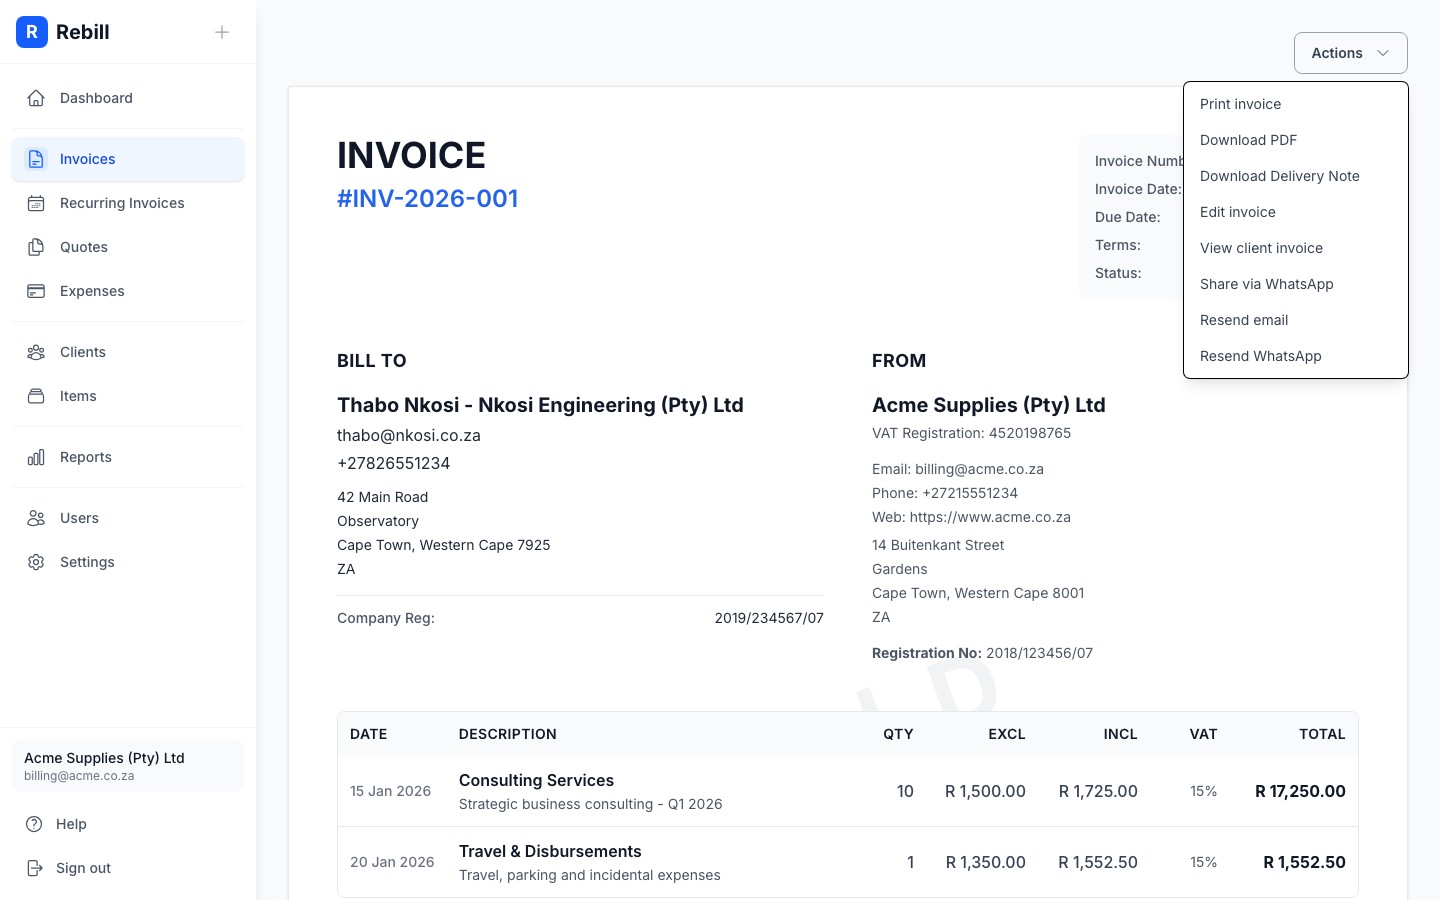Click the Users icon in the sidebar
The height and width of the screenshot is (900, 1440).
[36, 518]
